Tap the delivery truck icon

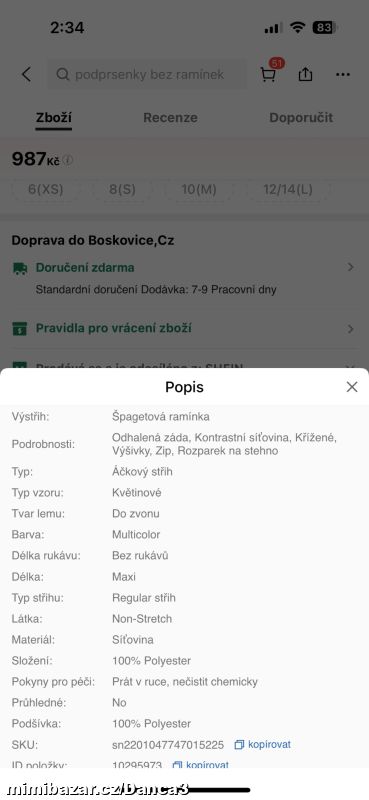click(x=20, y=268)
